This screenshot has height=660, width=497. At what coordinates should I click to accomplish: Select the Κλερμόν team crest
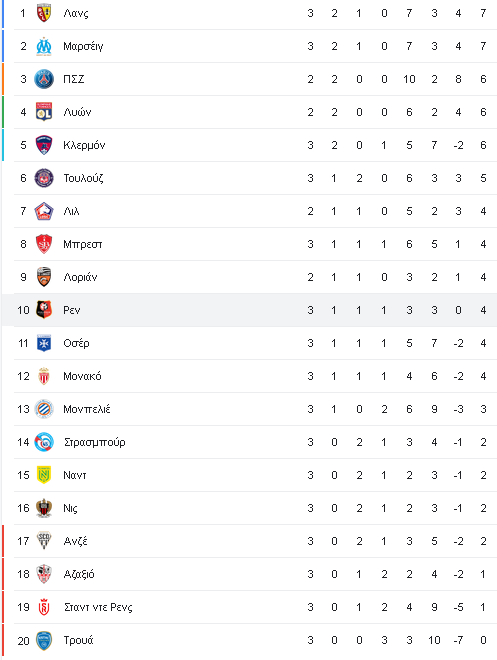click(x=44, y=145)
